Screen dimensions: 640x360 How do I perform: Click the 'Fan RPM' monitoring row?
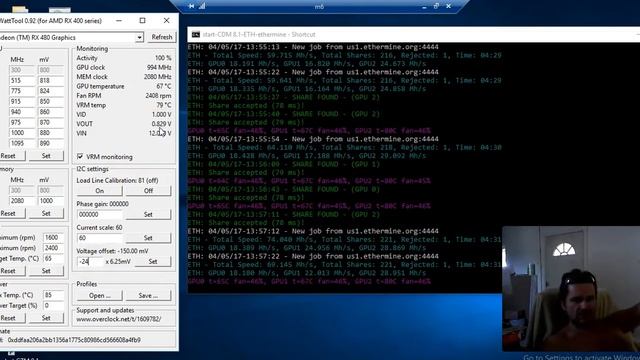click(124, 96)
